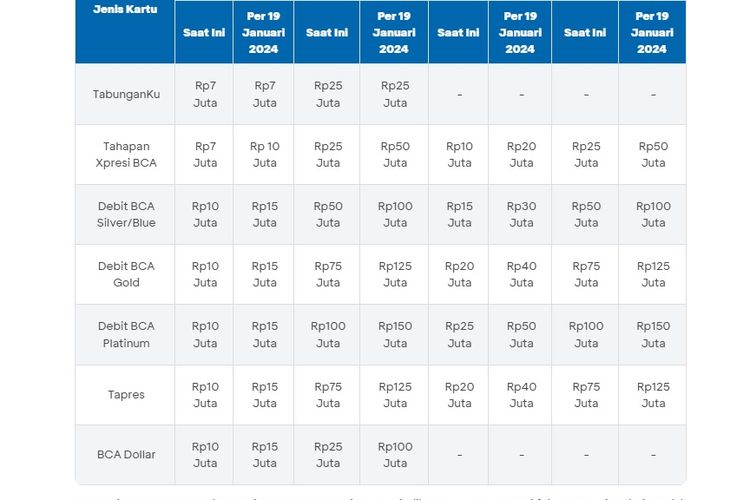The image size is (750, 500).
Task: Select the TabunganKu row label
Action: click(x=125, y=94)
